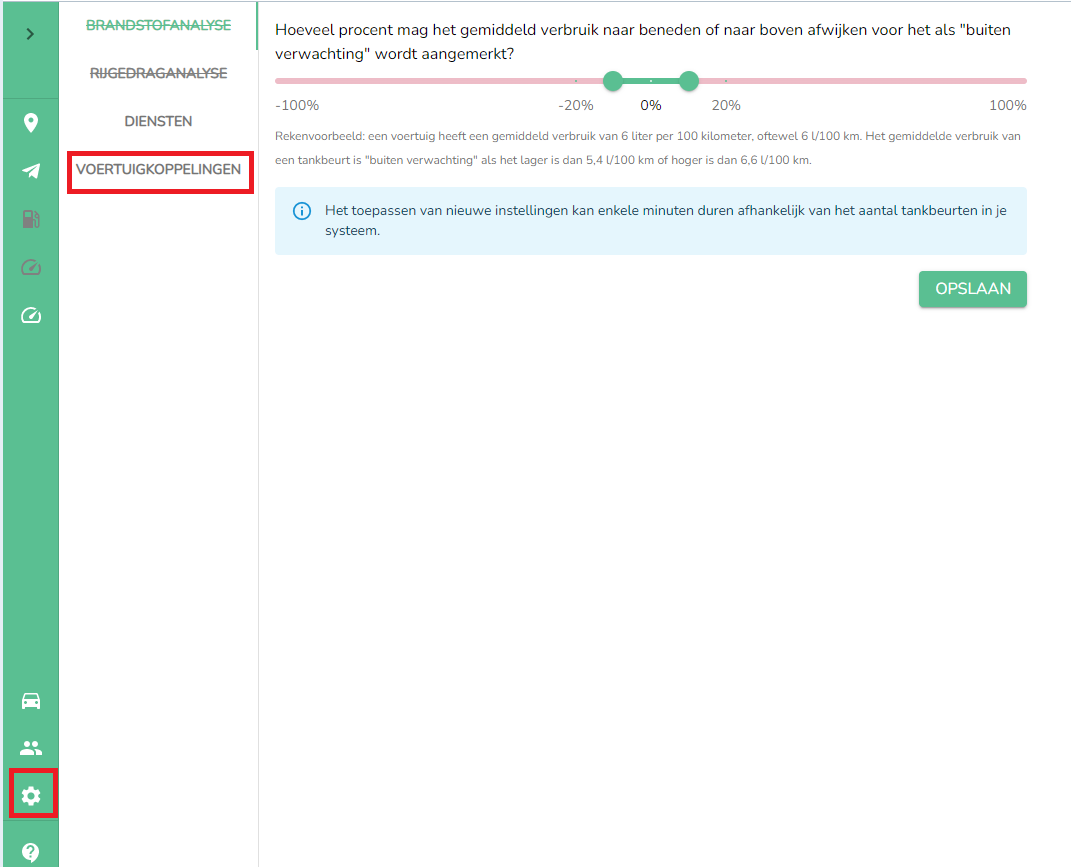Click the 'Hoeveel procent' question heading
The width and height of the screenshot is (1071, 867).
643,42
